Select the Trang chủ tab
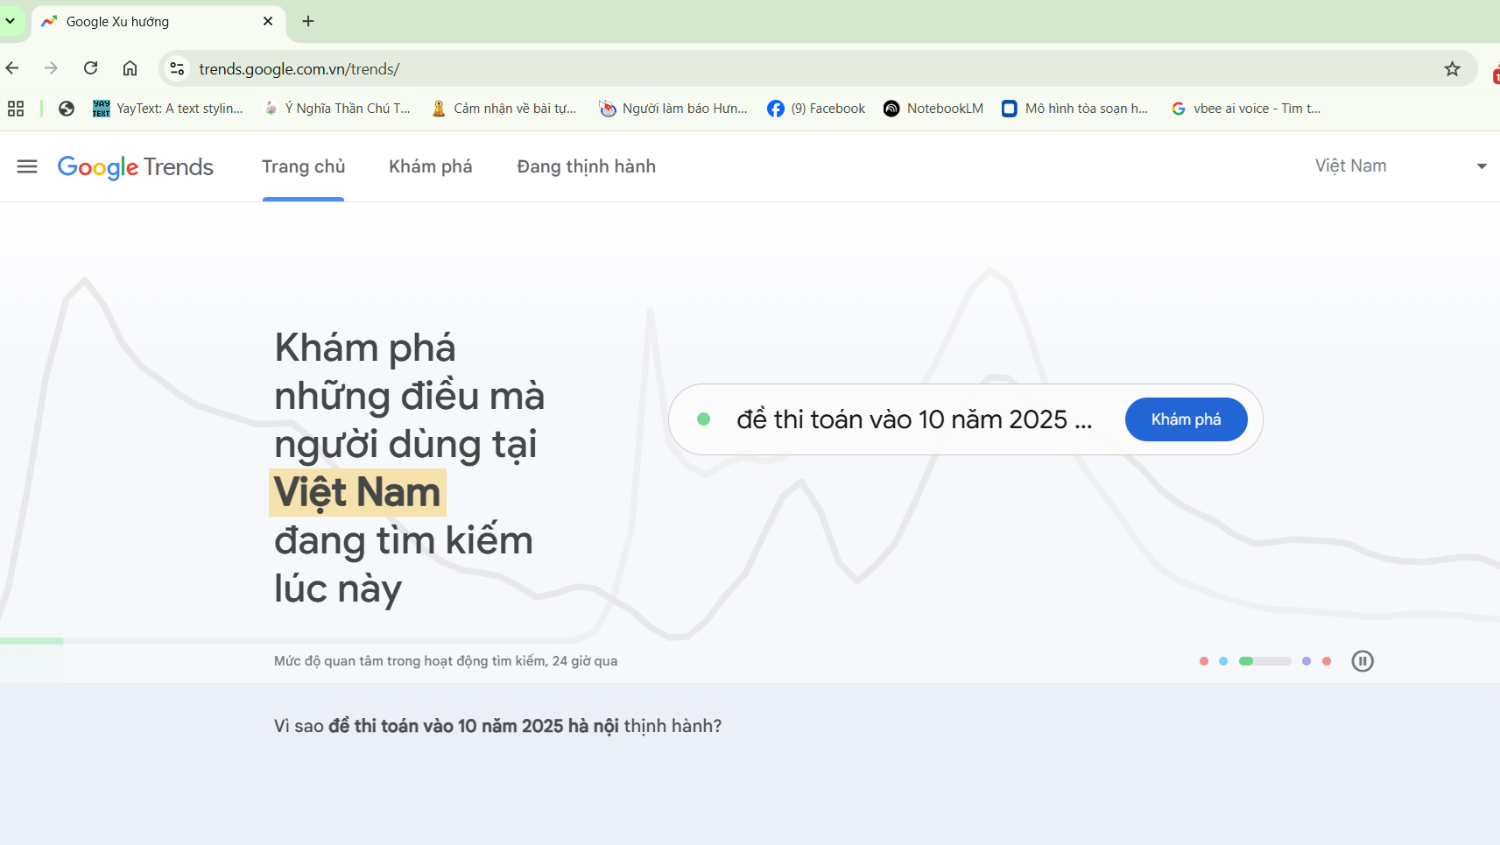Viewport: 1500px width, 845px height. tap(303, 166)
